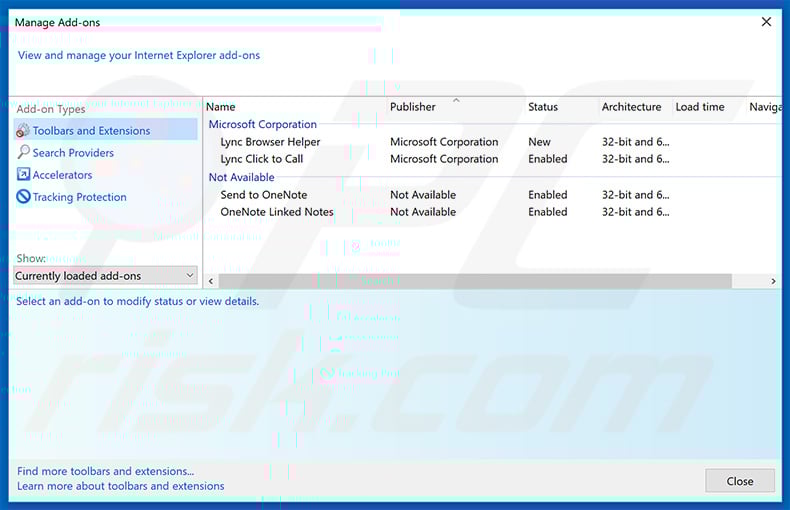Click the Tracking Protection blocked-circle icon
The width and height of the screenshot is (790, 510).
(23, 197)
